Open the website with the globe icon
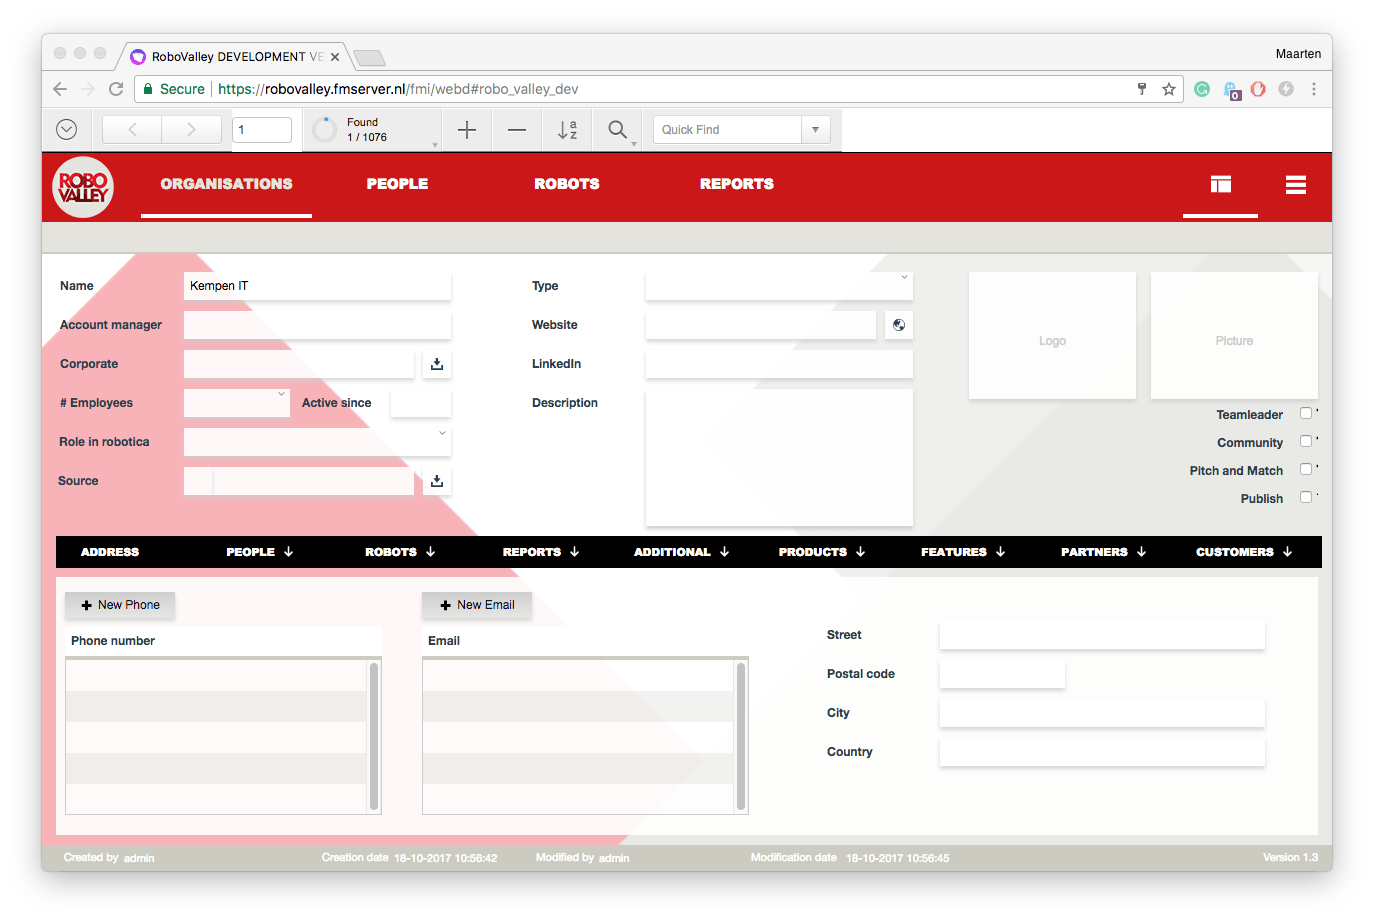The image size is (1374, 921). click(899, 325)
